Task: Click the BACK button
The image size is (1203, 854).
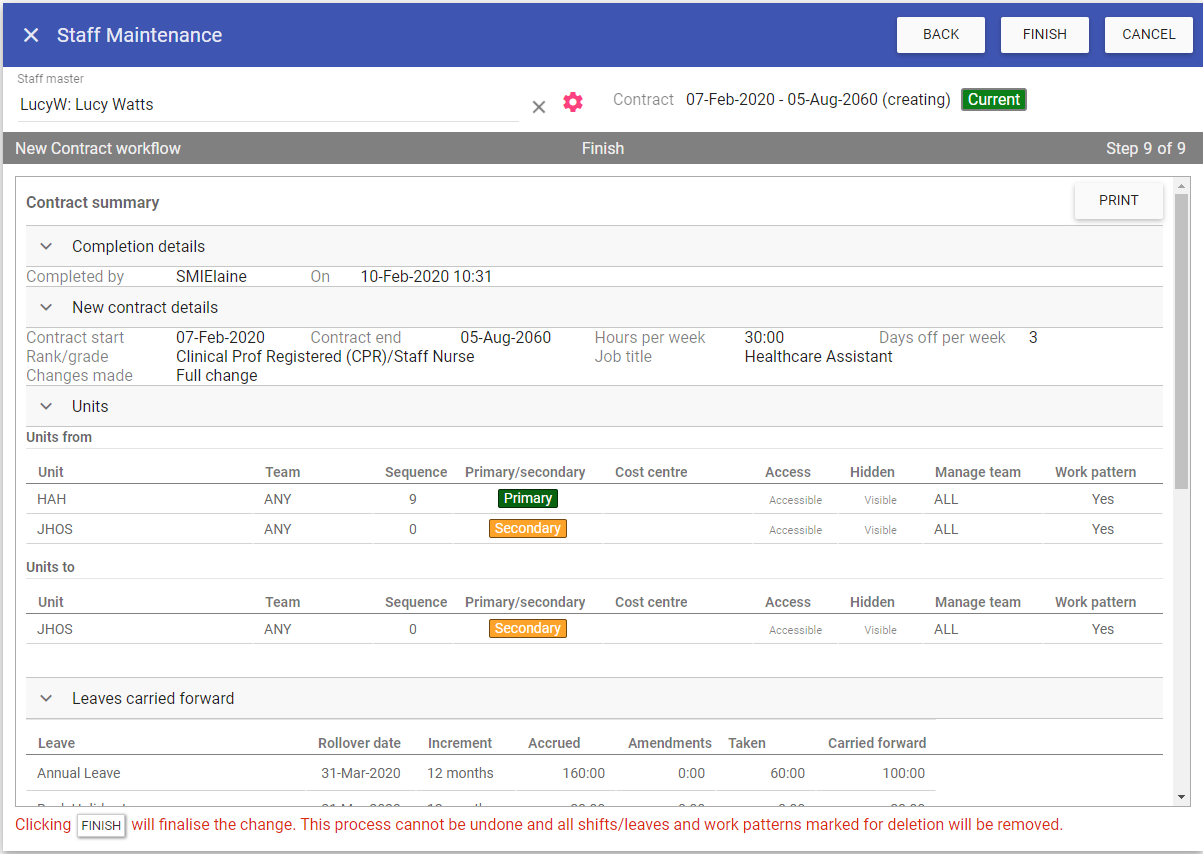Action: coord(940,35)
